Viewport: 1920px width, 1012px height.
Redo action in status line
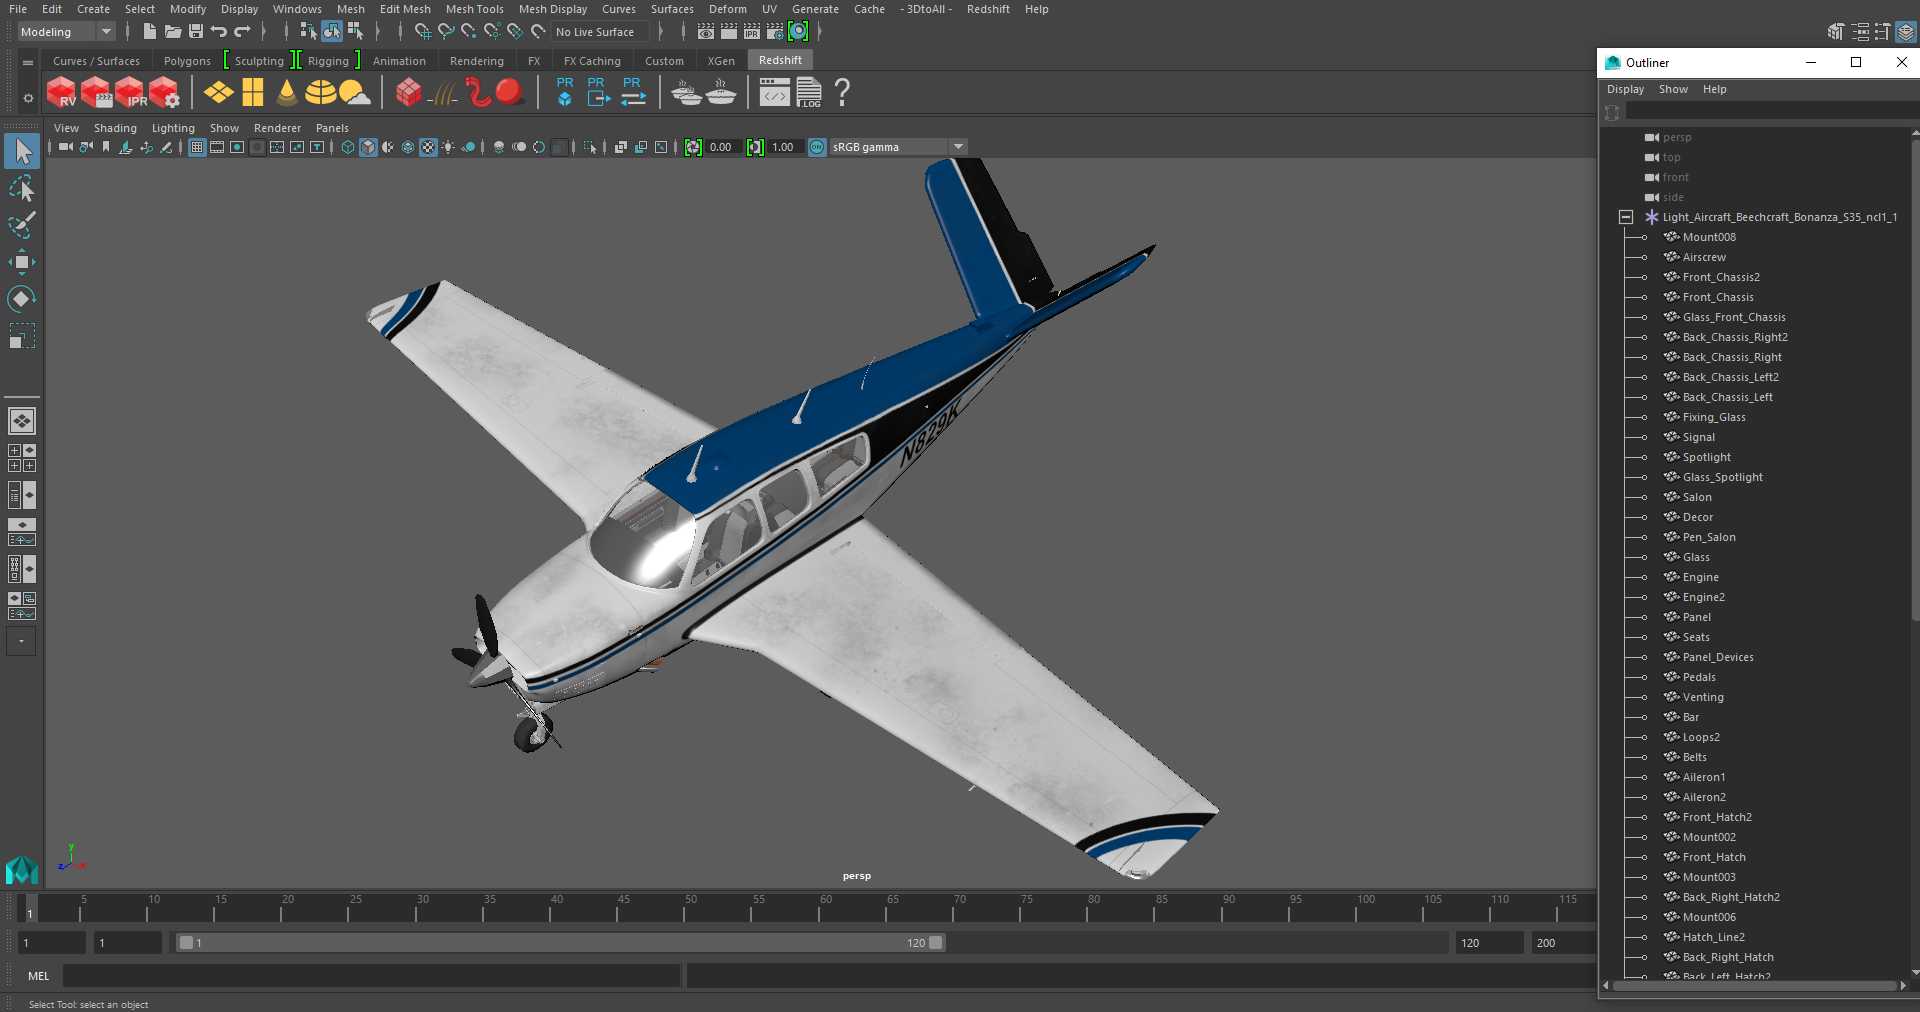[242, 32]
